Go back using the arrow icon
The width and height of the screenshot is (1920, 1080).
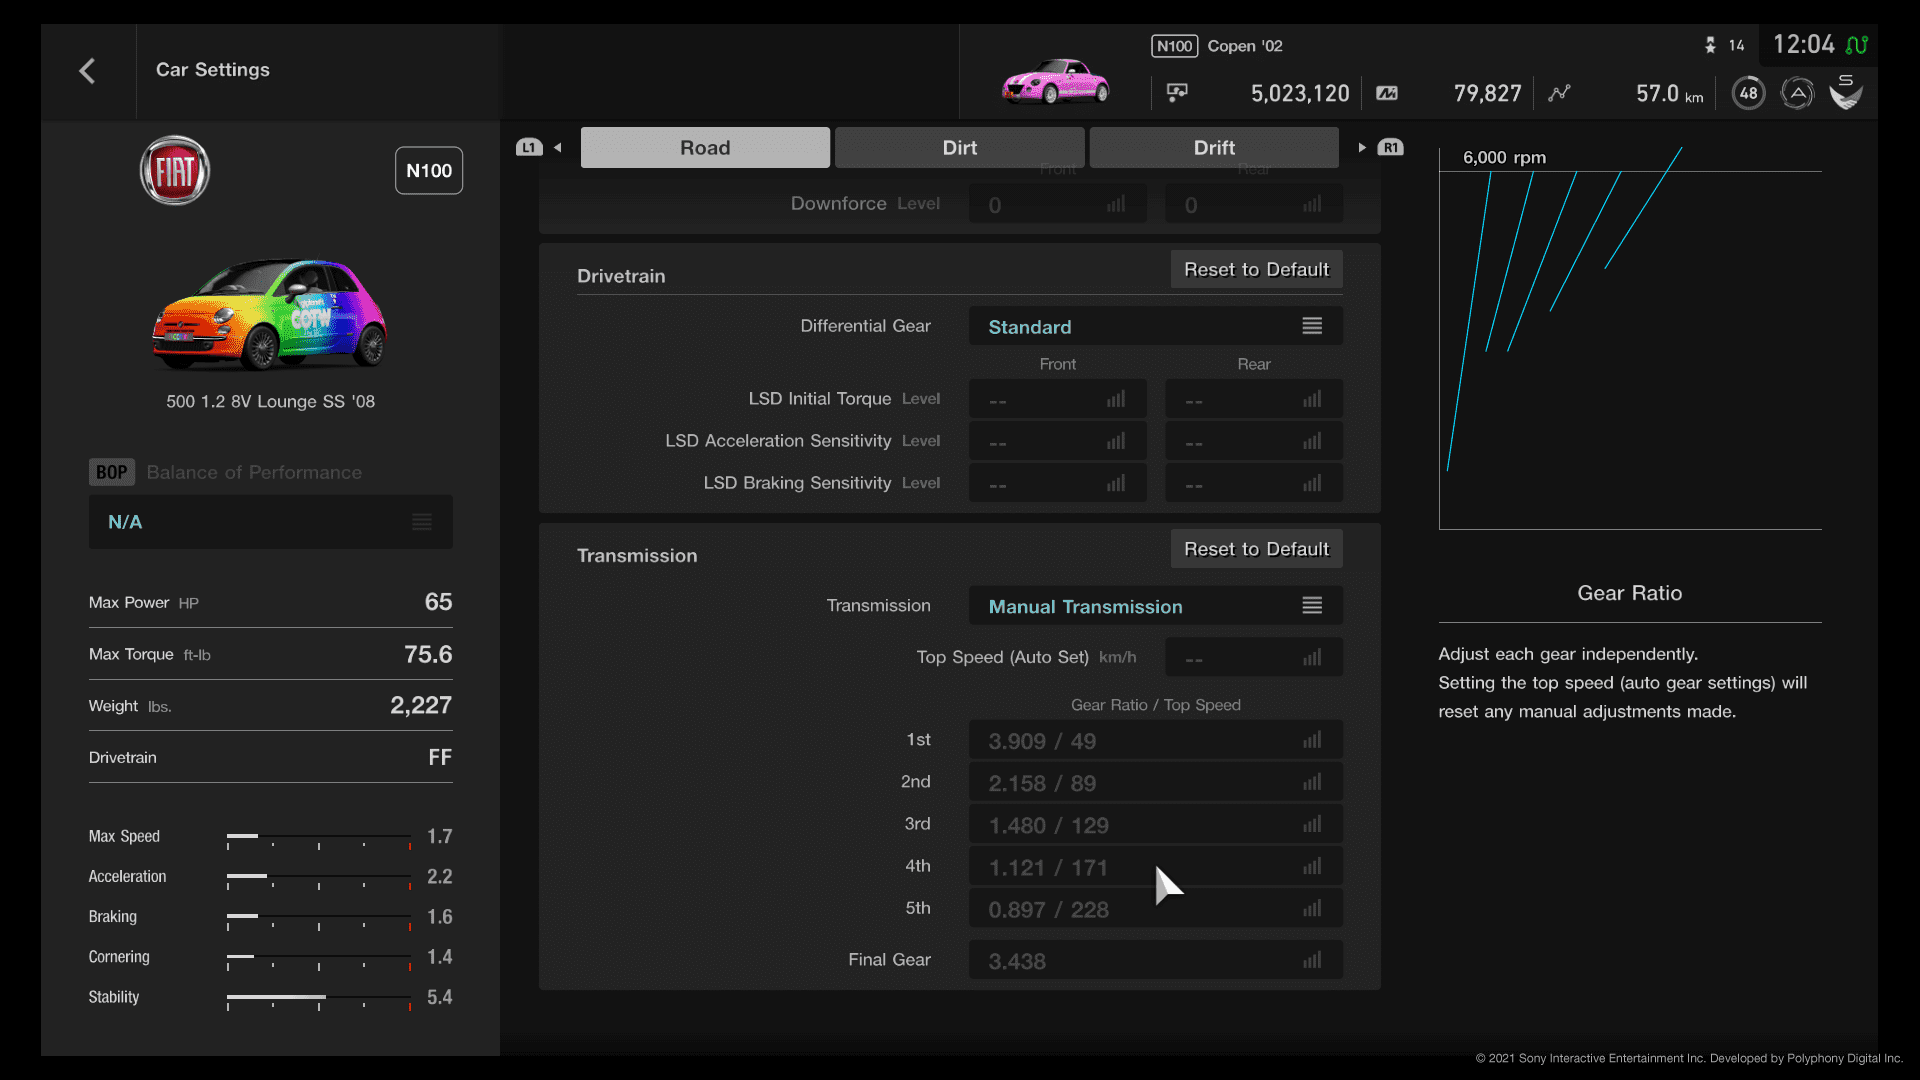coord(87,71)
